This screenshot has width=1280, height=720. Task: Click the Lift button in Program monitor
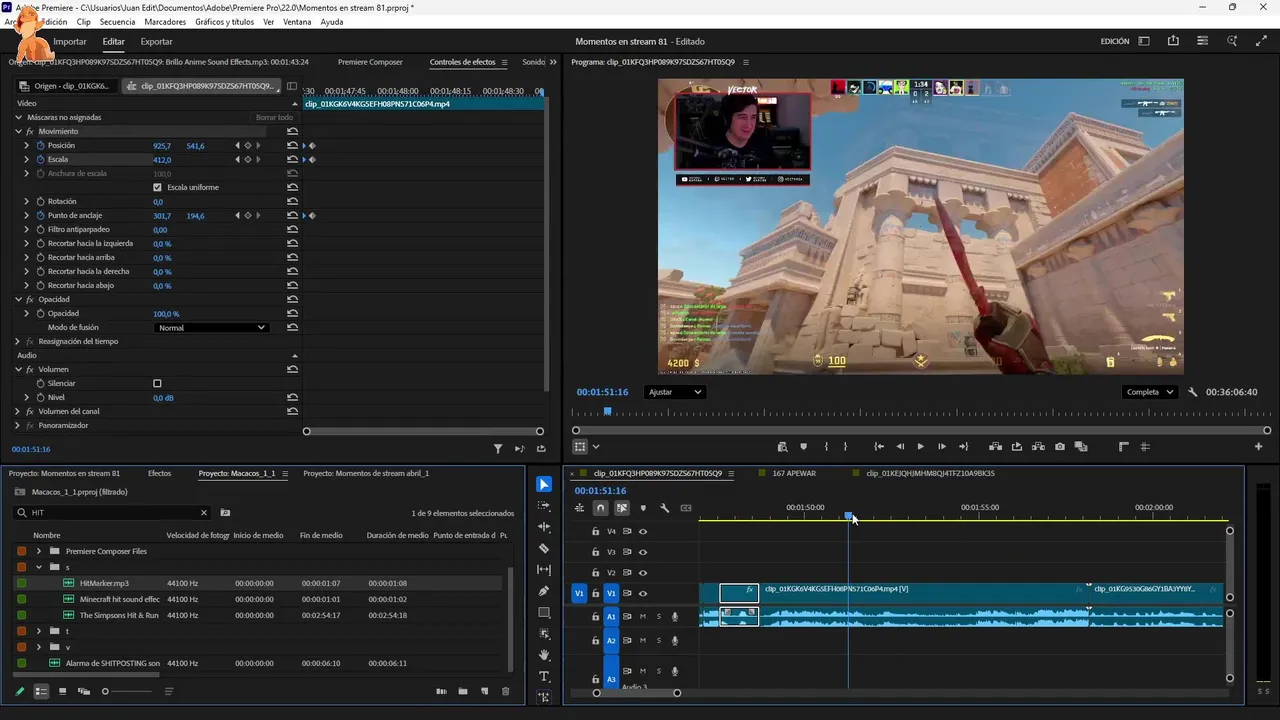[x=995, y=447]
